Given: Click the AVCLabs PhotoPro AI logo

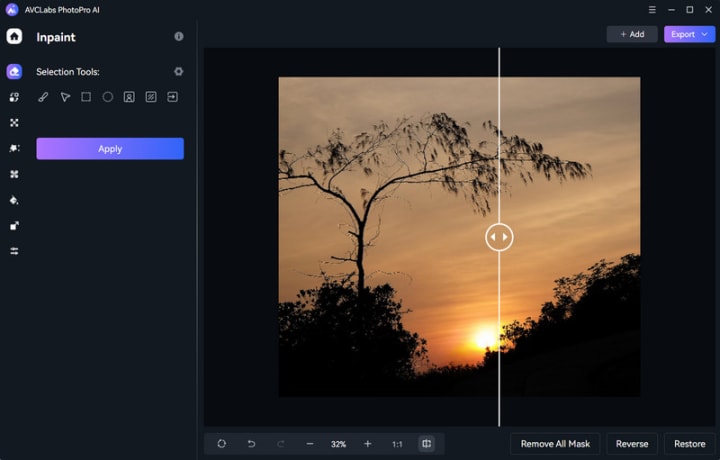Looking at the screenshot, I should pyautogui.click(x=12, y=10).
